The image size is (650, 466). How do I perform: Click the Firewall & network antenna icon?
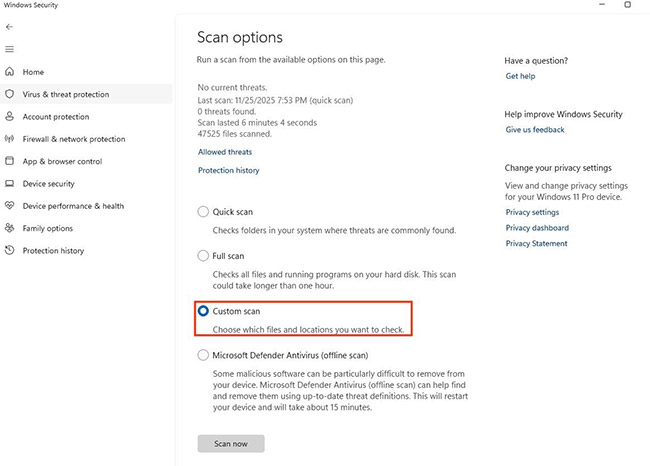pos(9,139)
